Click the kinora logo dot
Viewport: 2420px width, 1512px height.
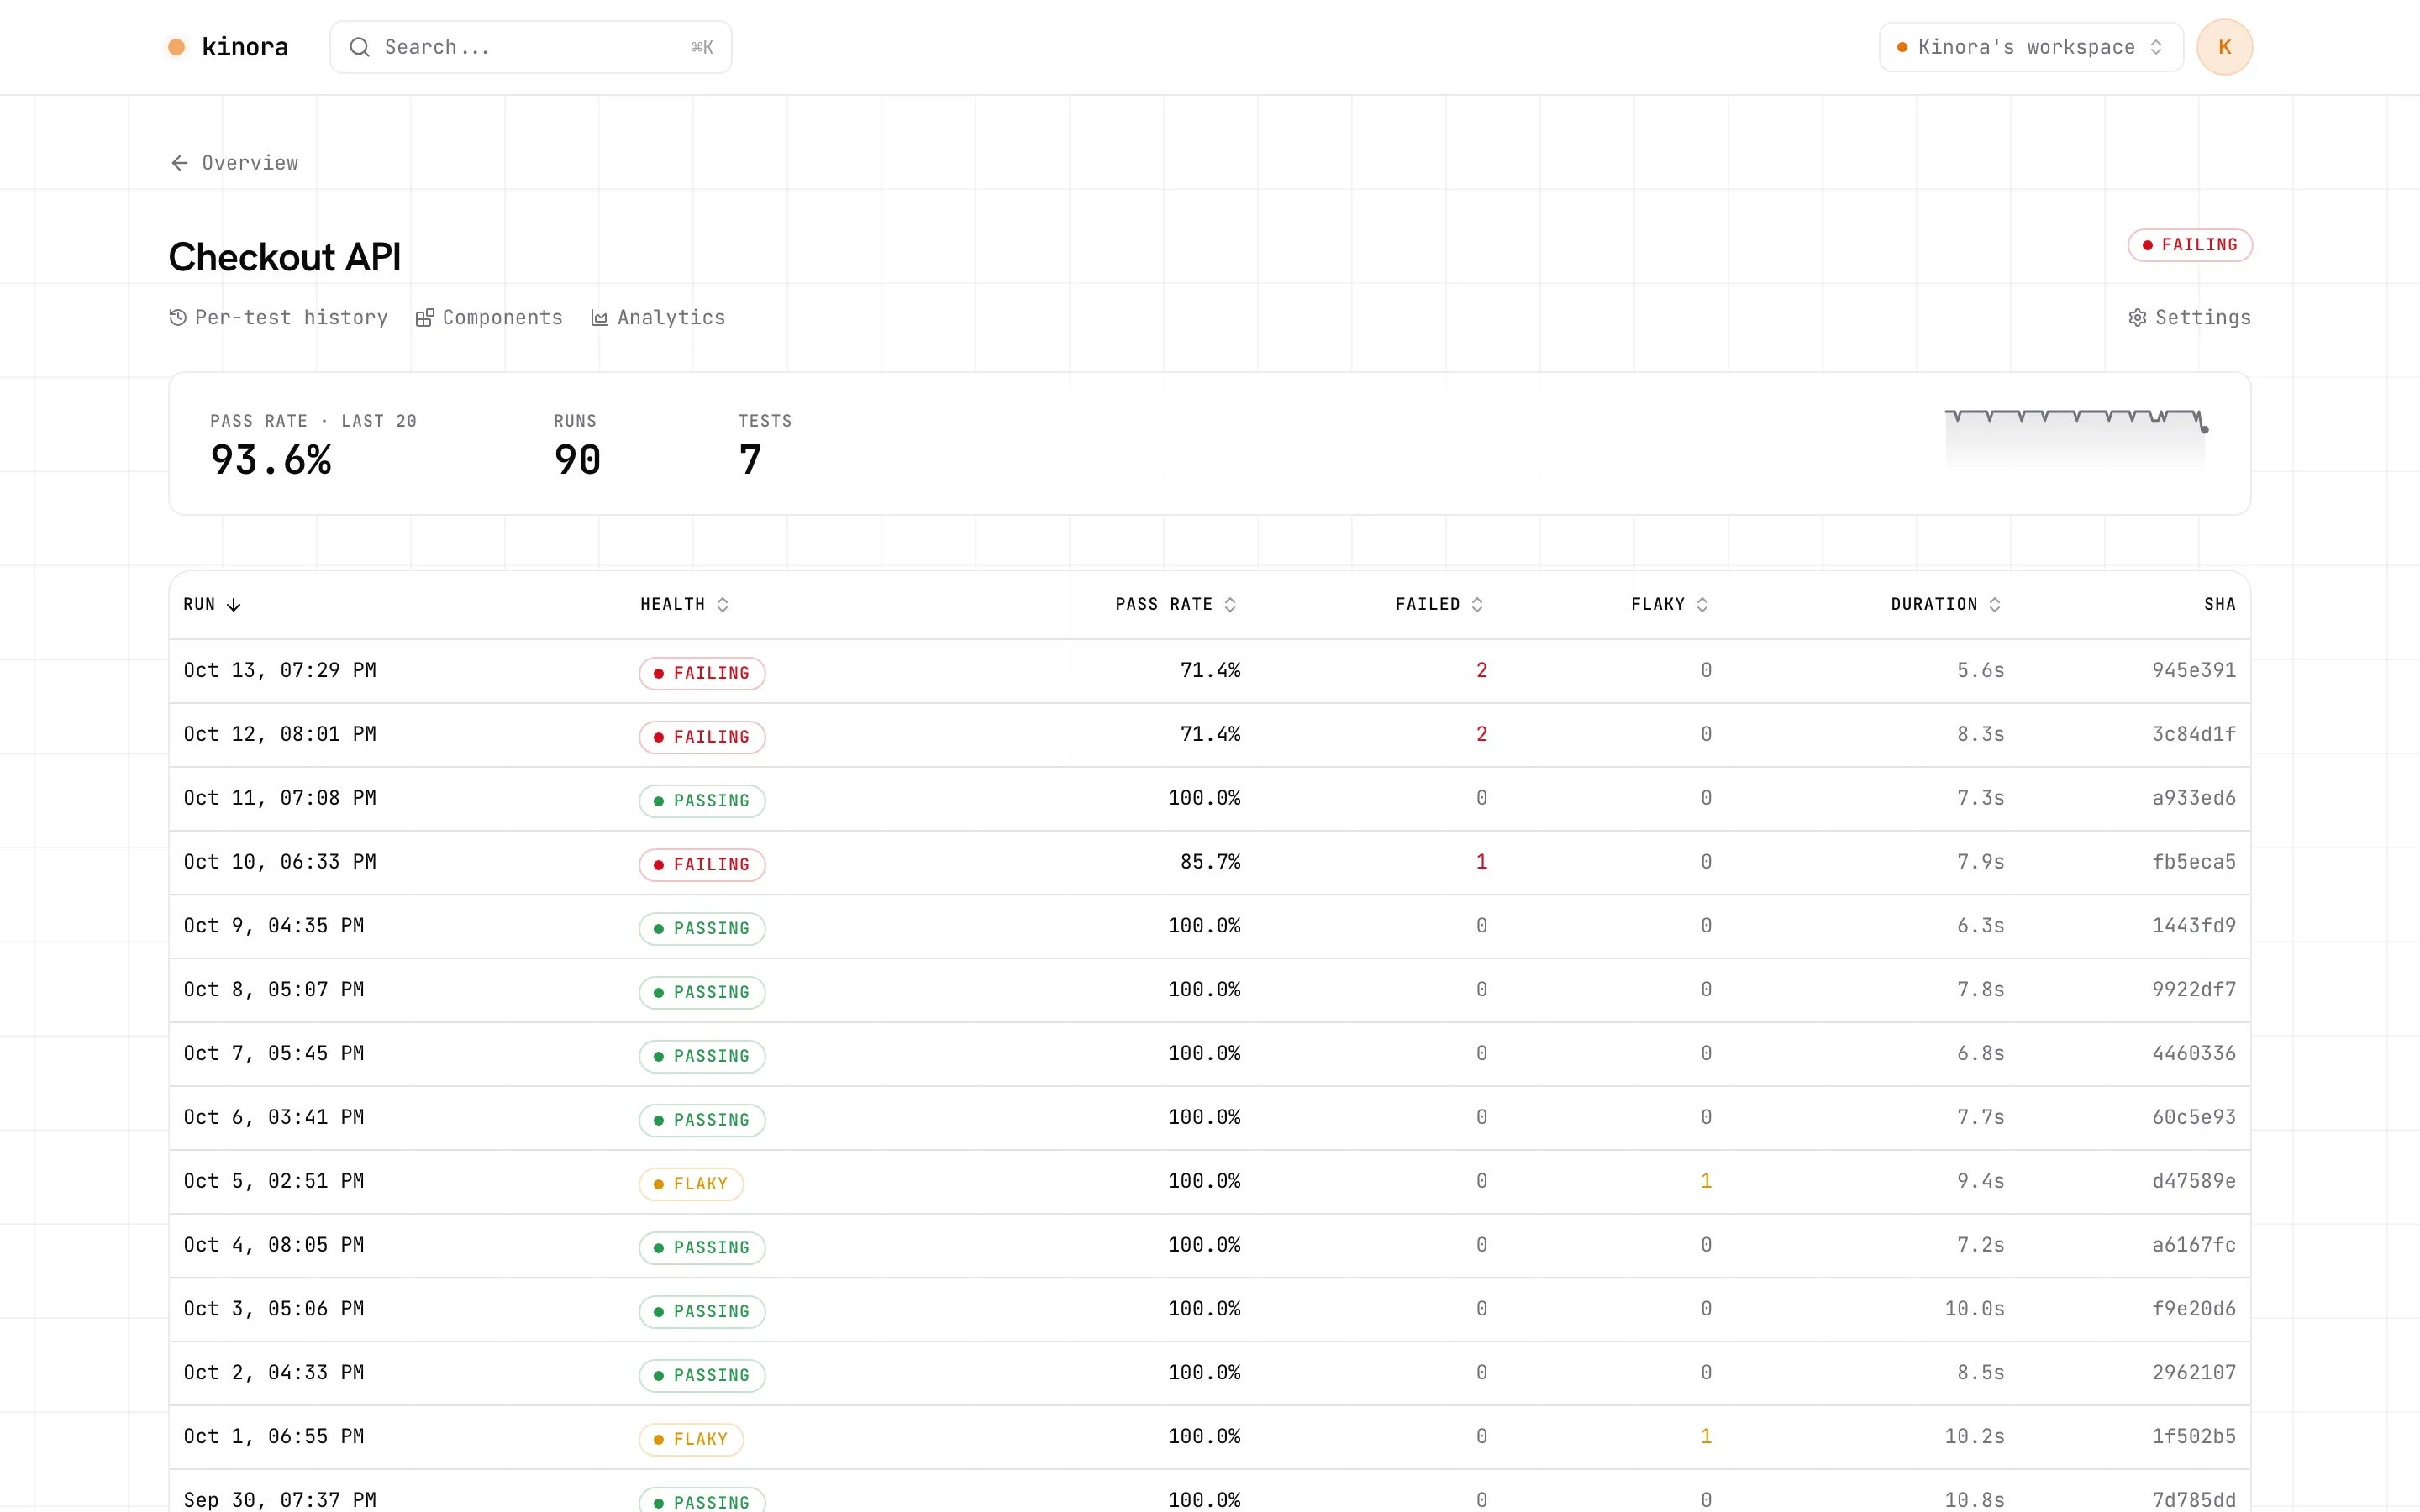[176, 47]
